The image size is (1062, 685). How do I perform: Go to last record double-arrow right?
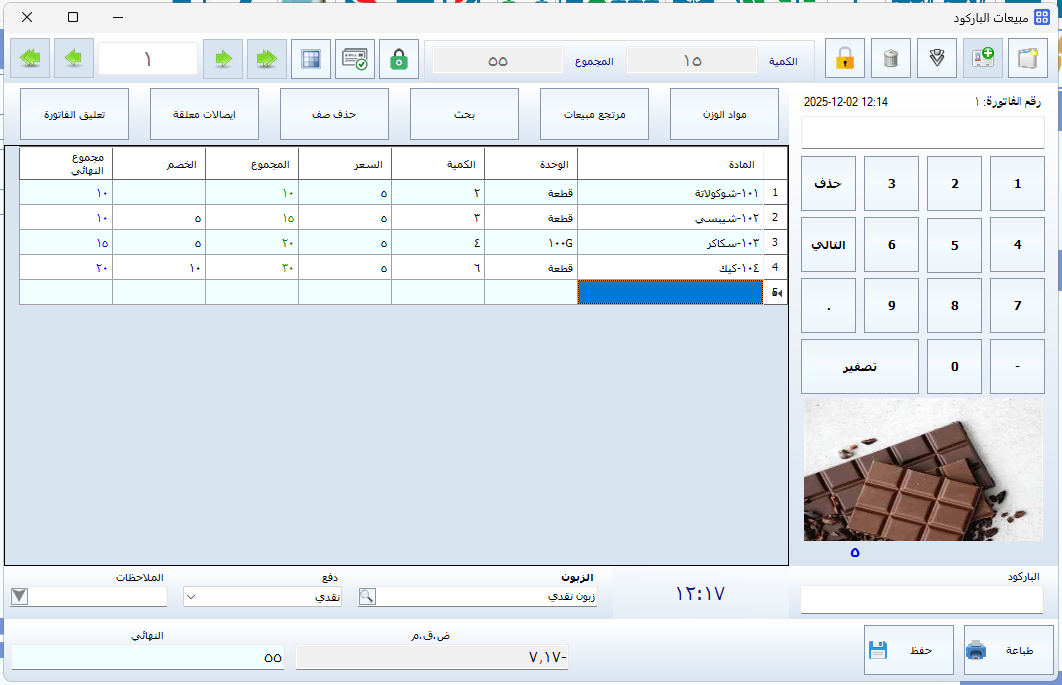(265, 59)
